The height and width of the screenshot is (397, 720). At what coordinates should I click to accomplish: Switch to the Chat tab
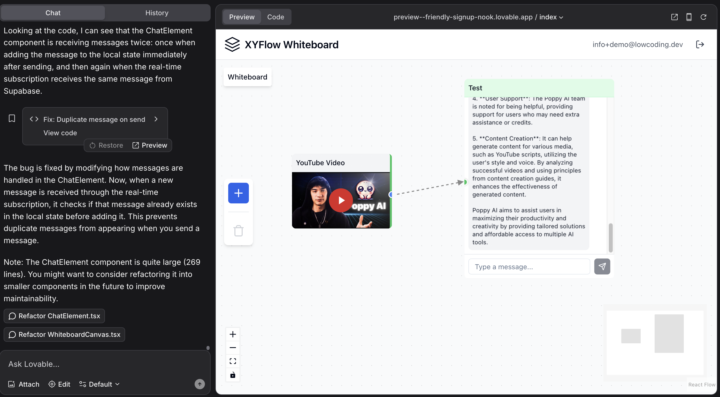pos(53,13)
